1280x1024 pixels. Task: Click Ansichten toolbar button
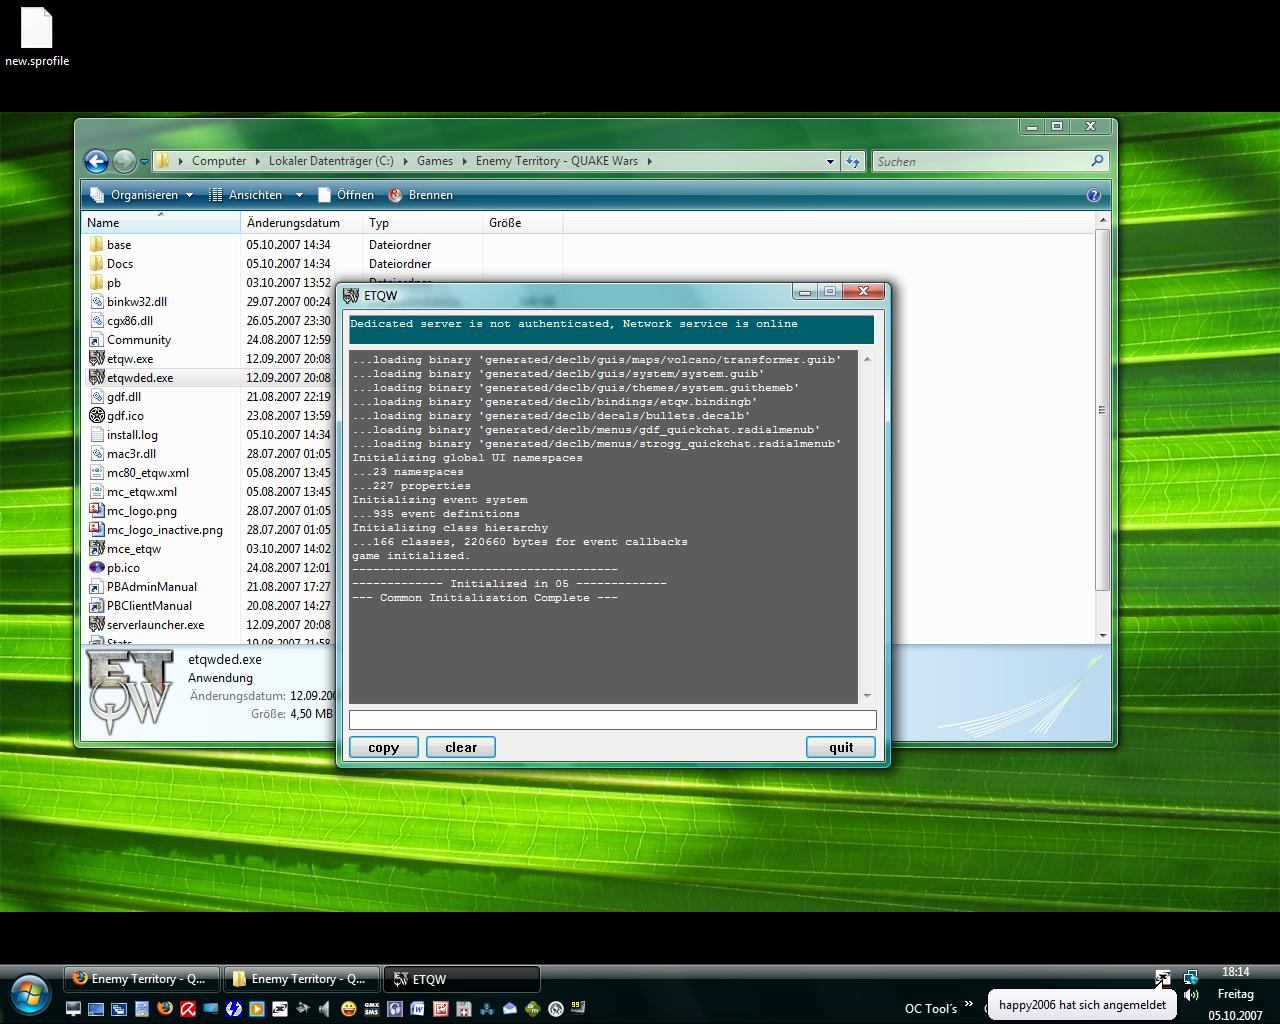click(247, 195)
